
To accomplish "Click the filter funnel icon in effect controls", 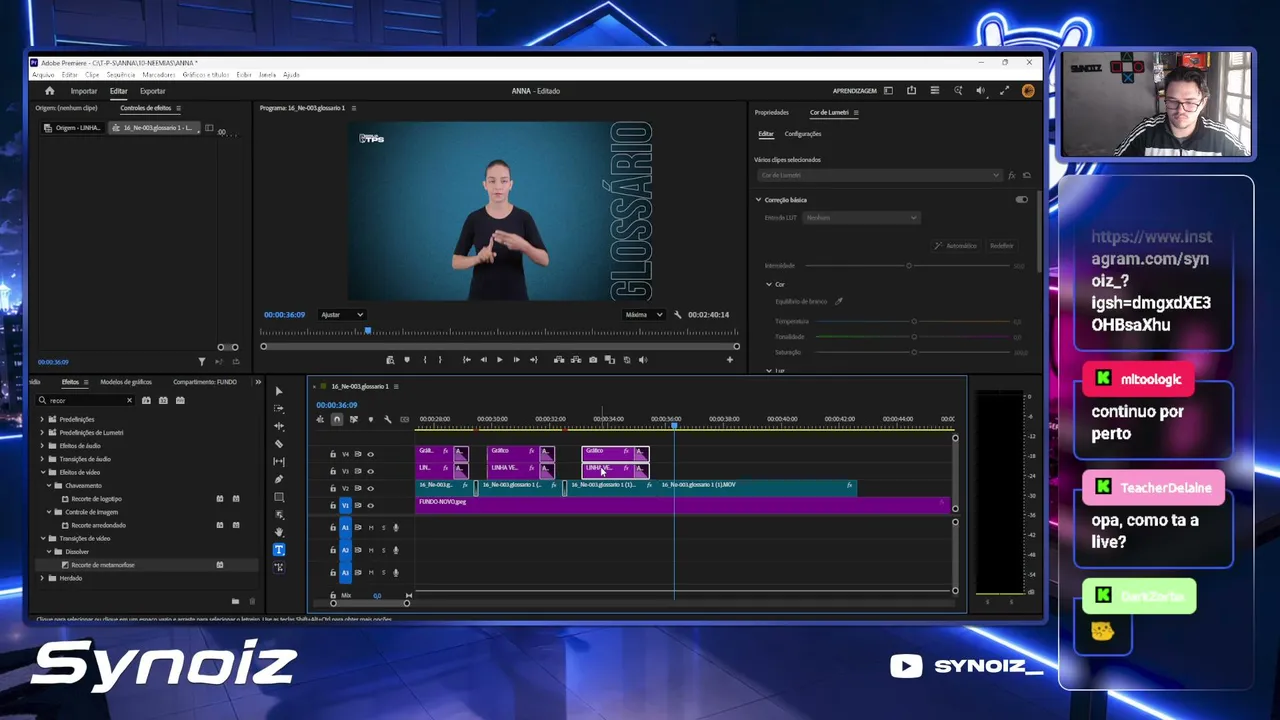I will [201, 362].
